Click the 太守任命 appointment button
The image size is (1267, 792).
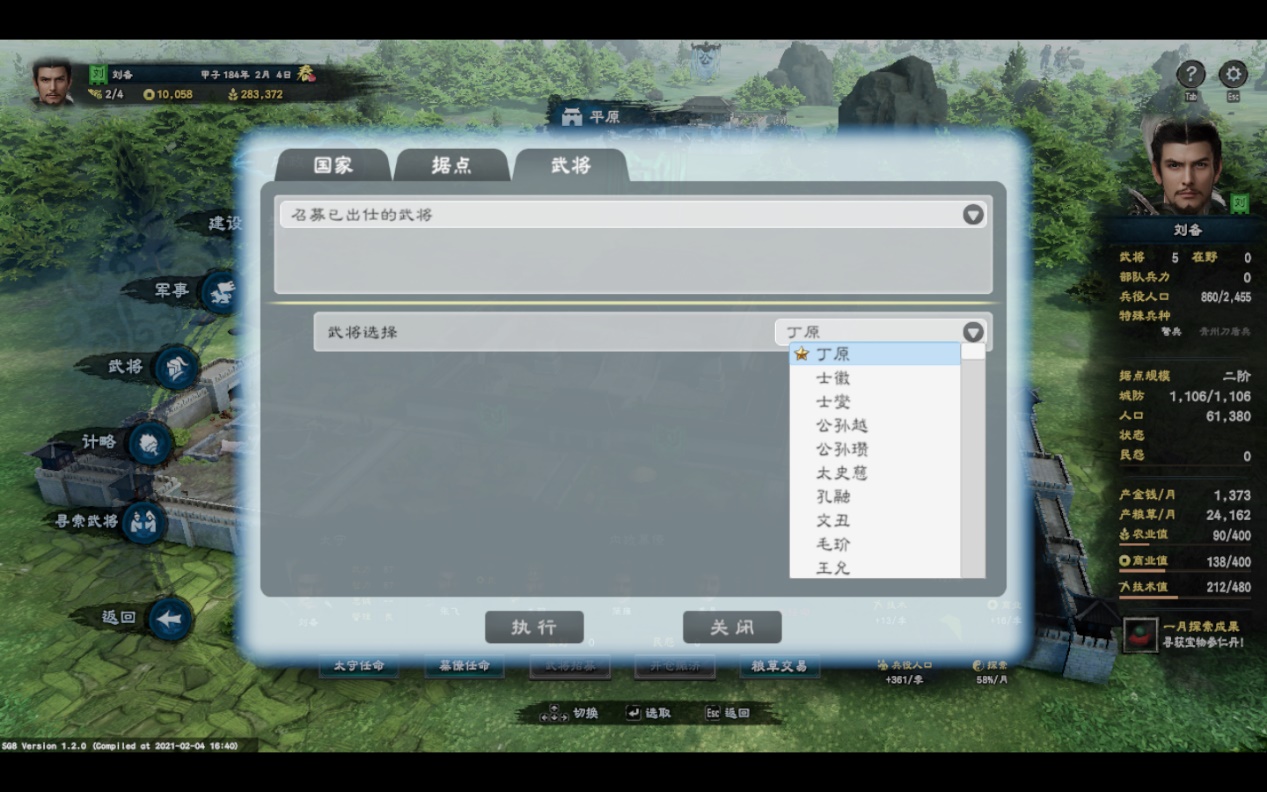click(359, 667)
